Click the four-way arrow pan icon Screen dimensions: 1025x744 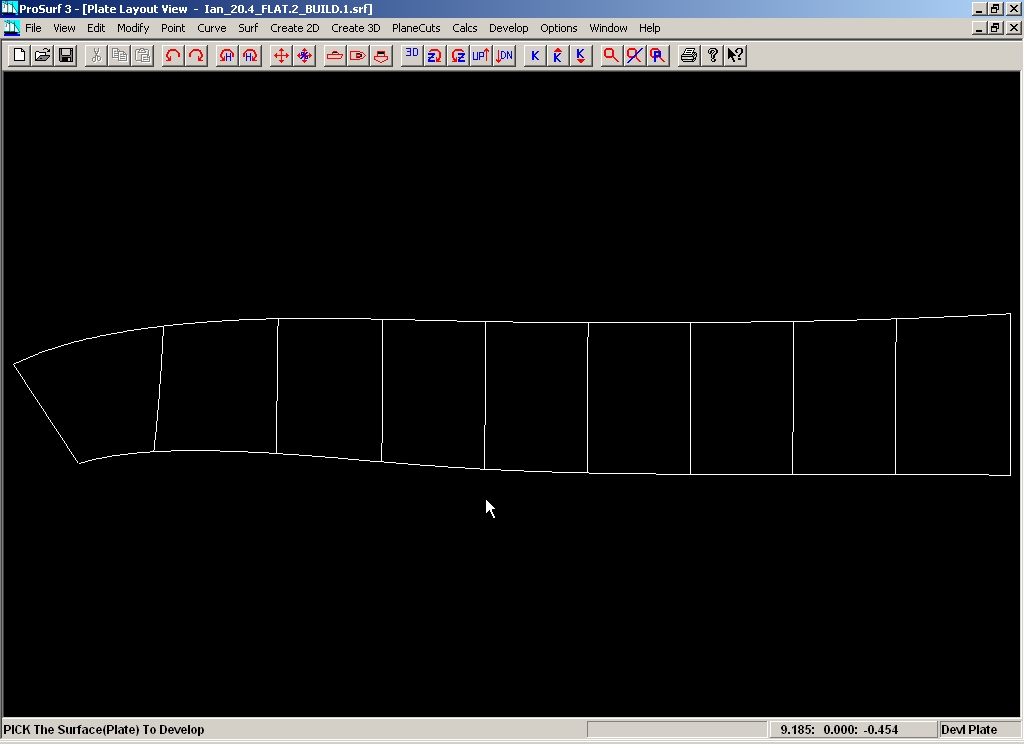pyautogui.click(x=281, y=56)
